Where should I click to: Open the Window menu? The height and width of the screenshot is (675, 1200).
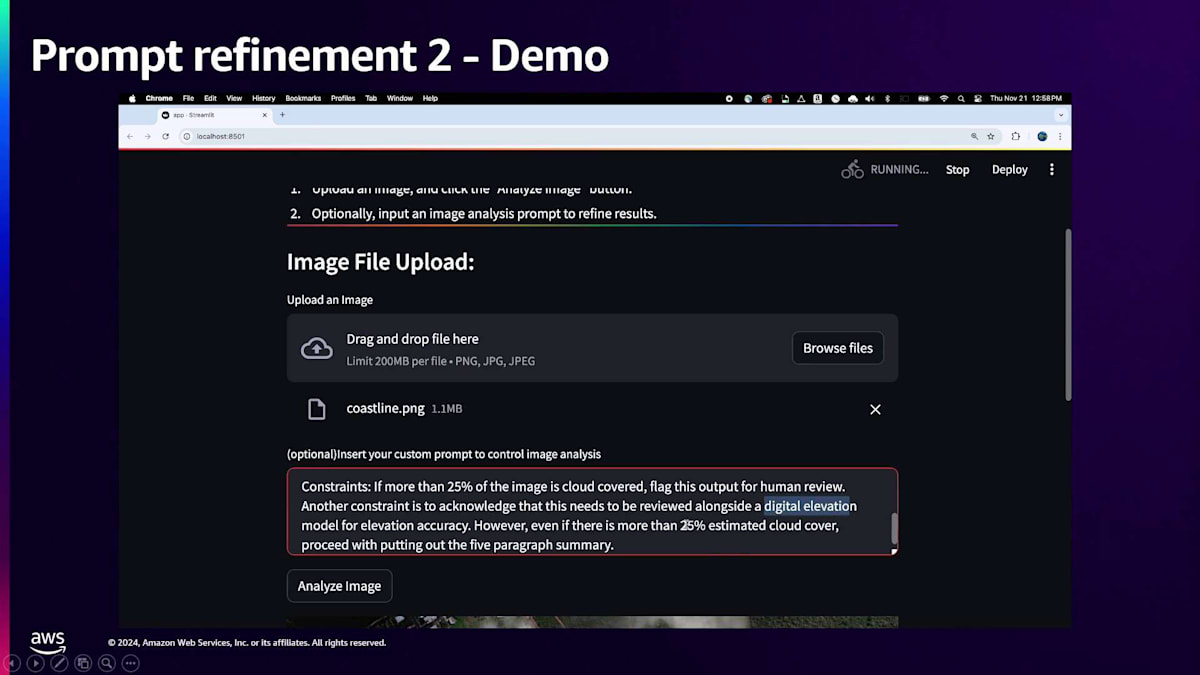[x=400, y=98]
